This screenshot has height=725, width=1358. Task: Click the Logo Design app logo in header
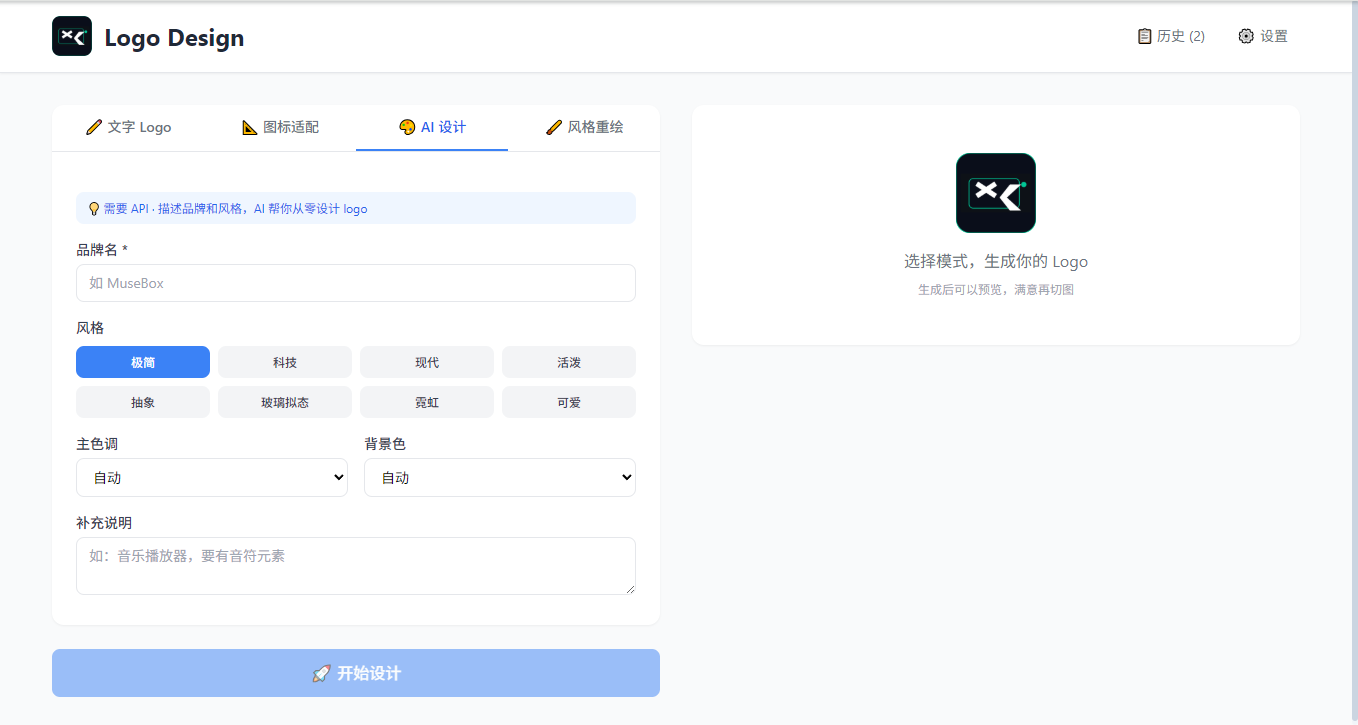tap(72, 36)
